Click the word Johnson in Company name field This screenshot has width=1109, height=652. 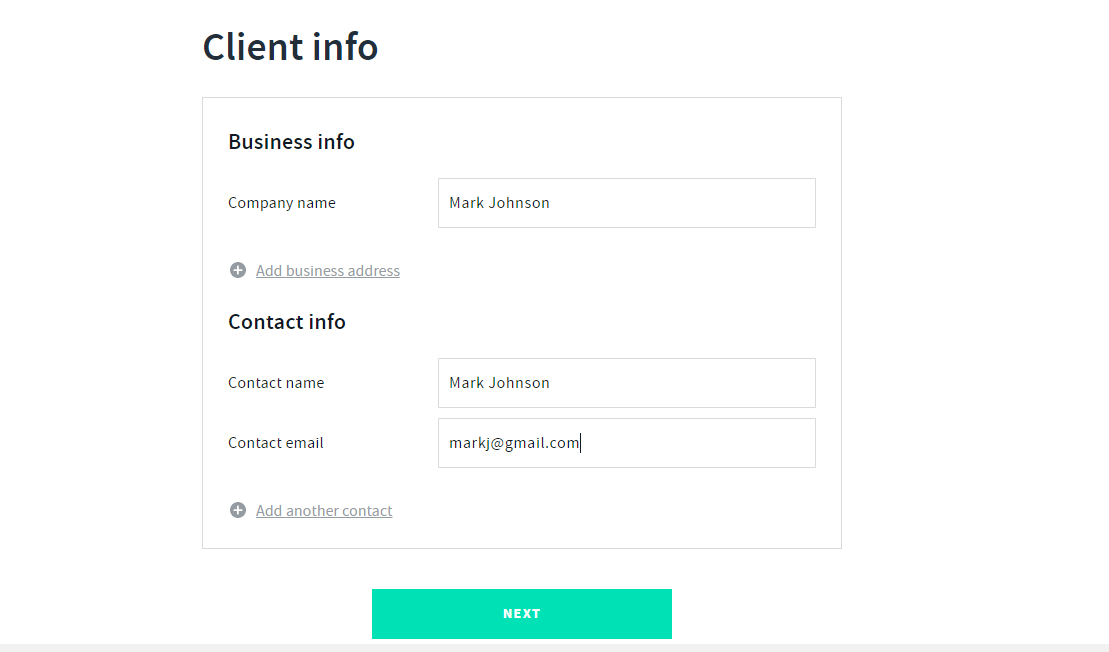pos(519,203)
